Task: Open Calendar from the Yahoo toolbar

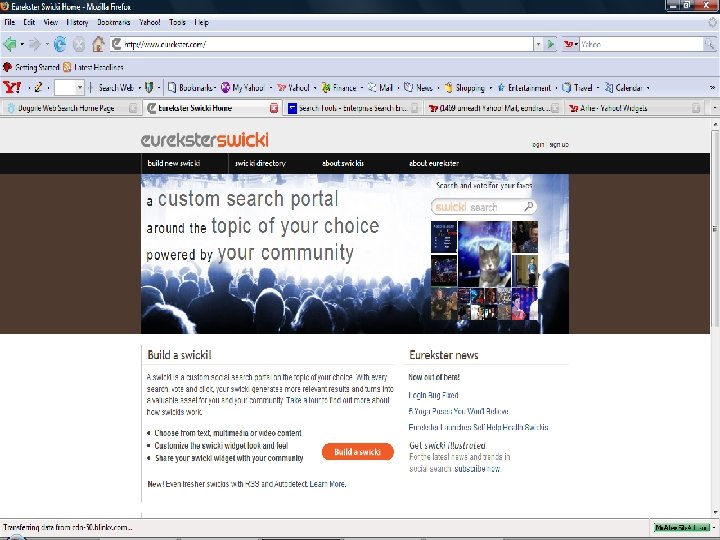Action: (623, 87)
